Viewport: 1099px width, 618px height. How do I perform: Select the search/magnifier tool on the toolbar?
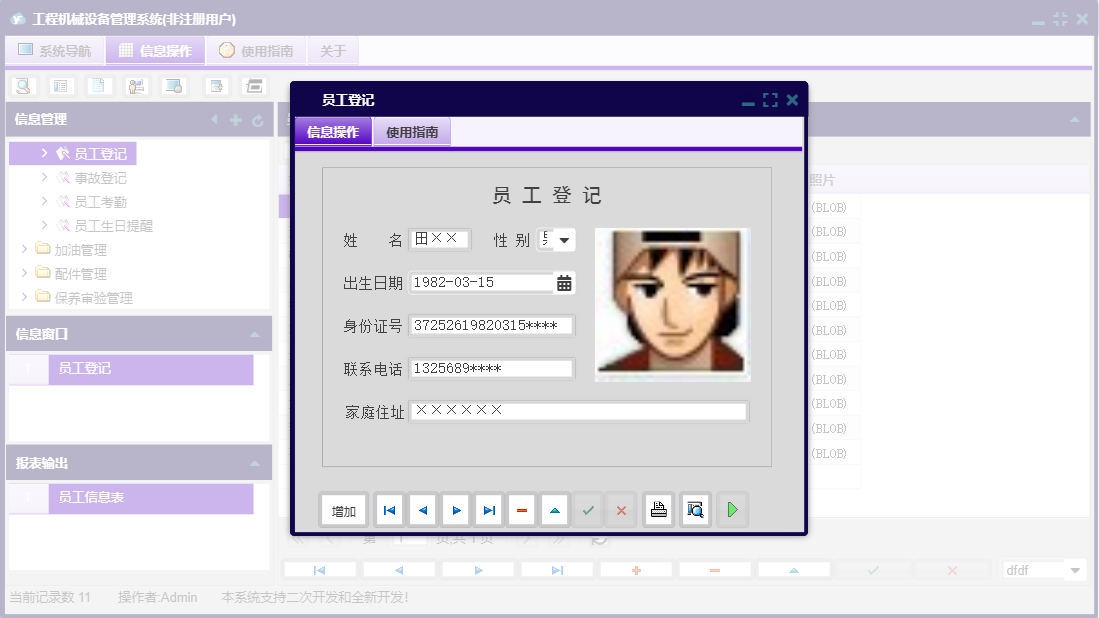22,86
